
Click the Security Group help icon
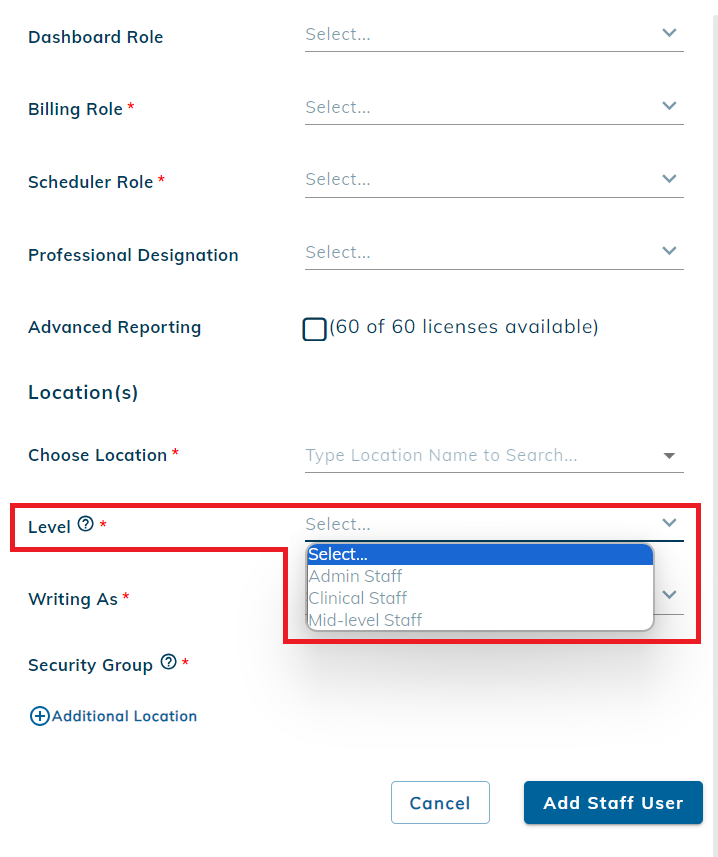(169, 662)
